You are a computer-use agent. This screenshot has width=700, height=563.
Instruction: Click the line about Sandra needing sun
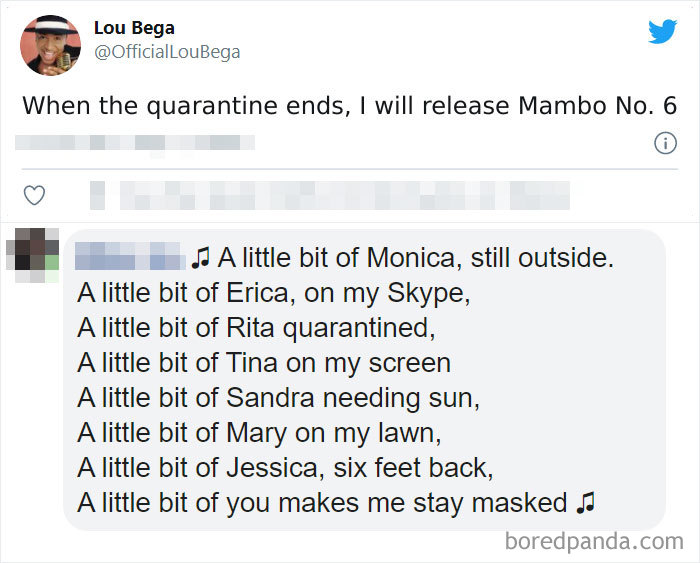pyautogui.click(x=278, y=397)
